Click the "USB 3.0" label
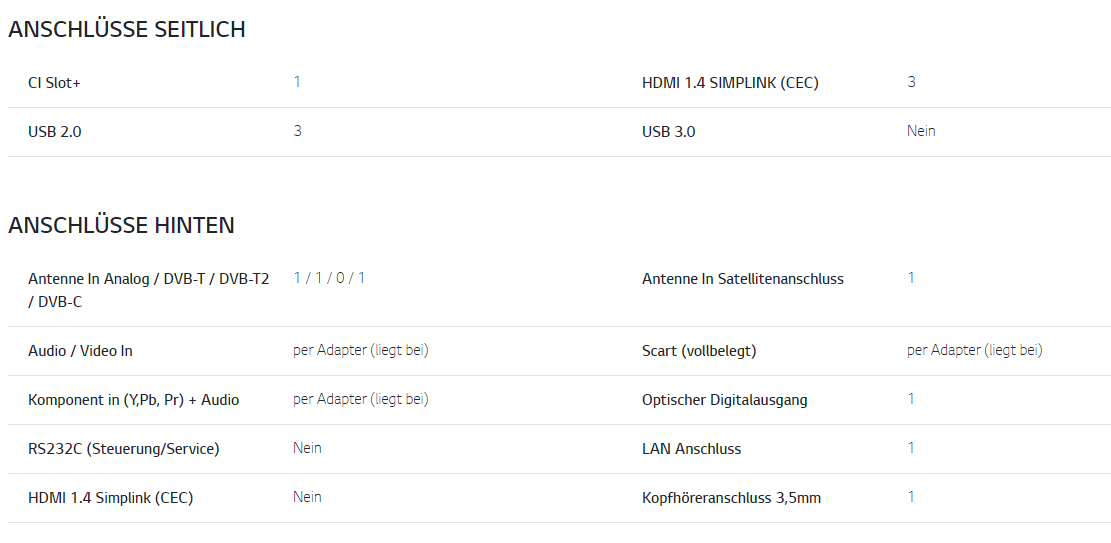The height and width of the screenshot is (543, 1111). click(668, 132)
